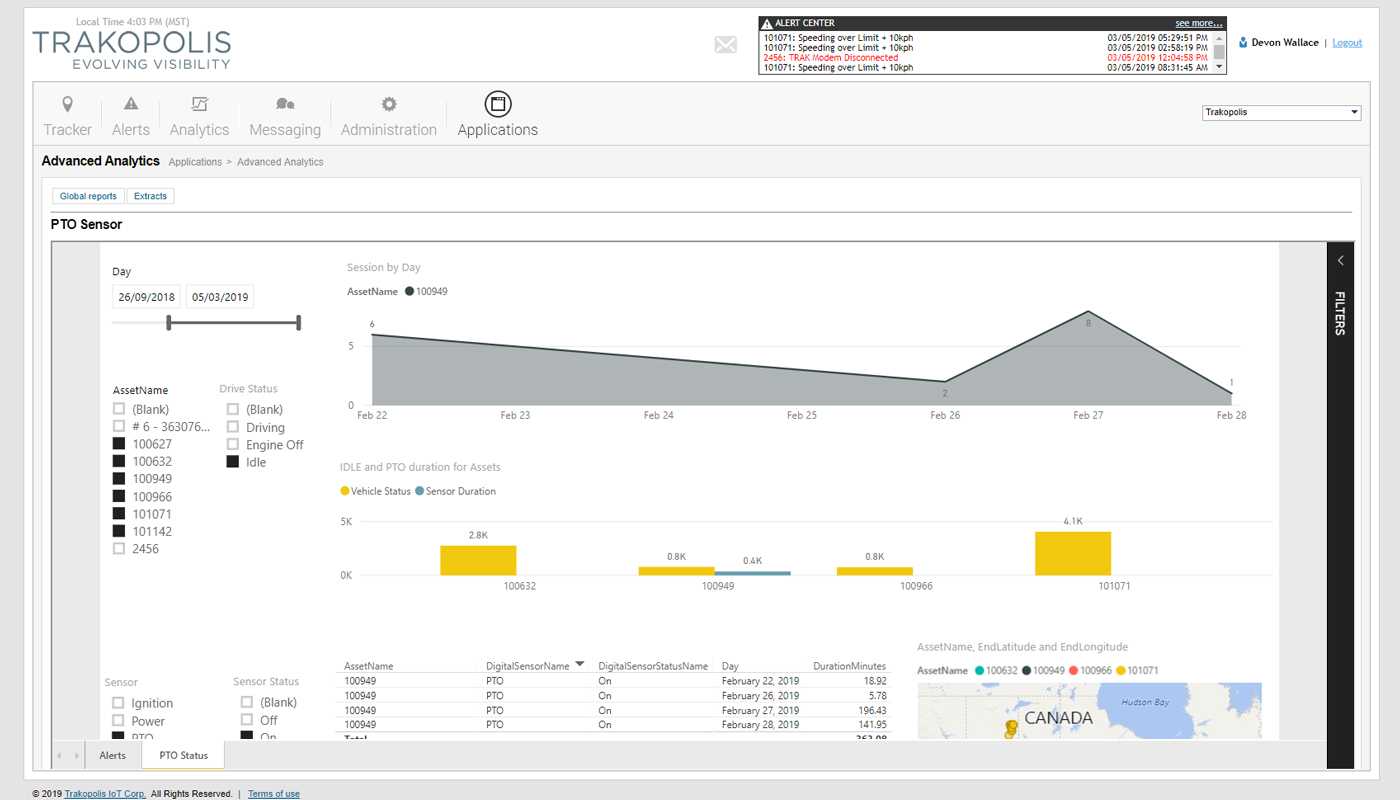The width and height of the screenshot is (1400, 800).
Task: Click the AssetName column header
Action: 369,666
